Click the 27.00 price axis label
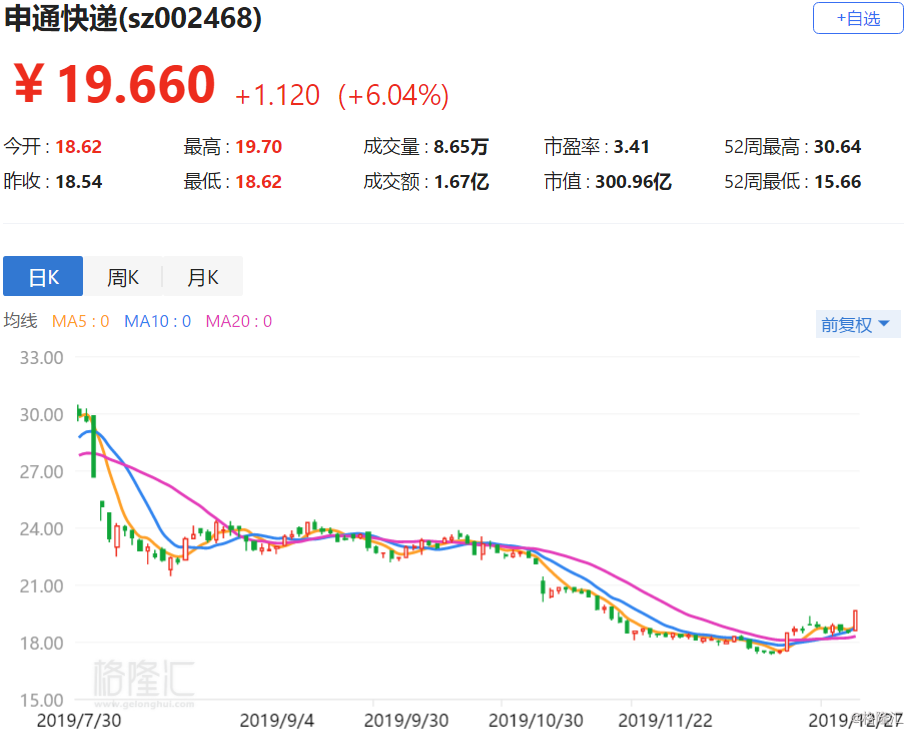Viewport: 911px width, 732px height. pos(41,472)
